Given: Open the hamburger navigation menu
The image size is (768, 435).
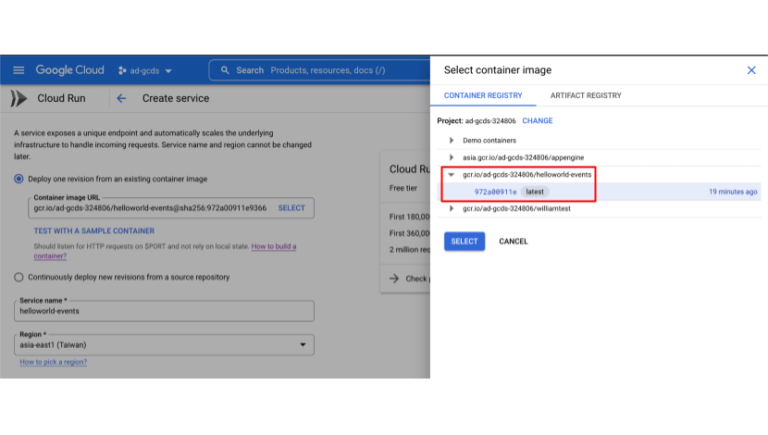Looking at the screenshot, I should click(19, 70).
